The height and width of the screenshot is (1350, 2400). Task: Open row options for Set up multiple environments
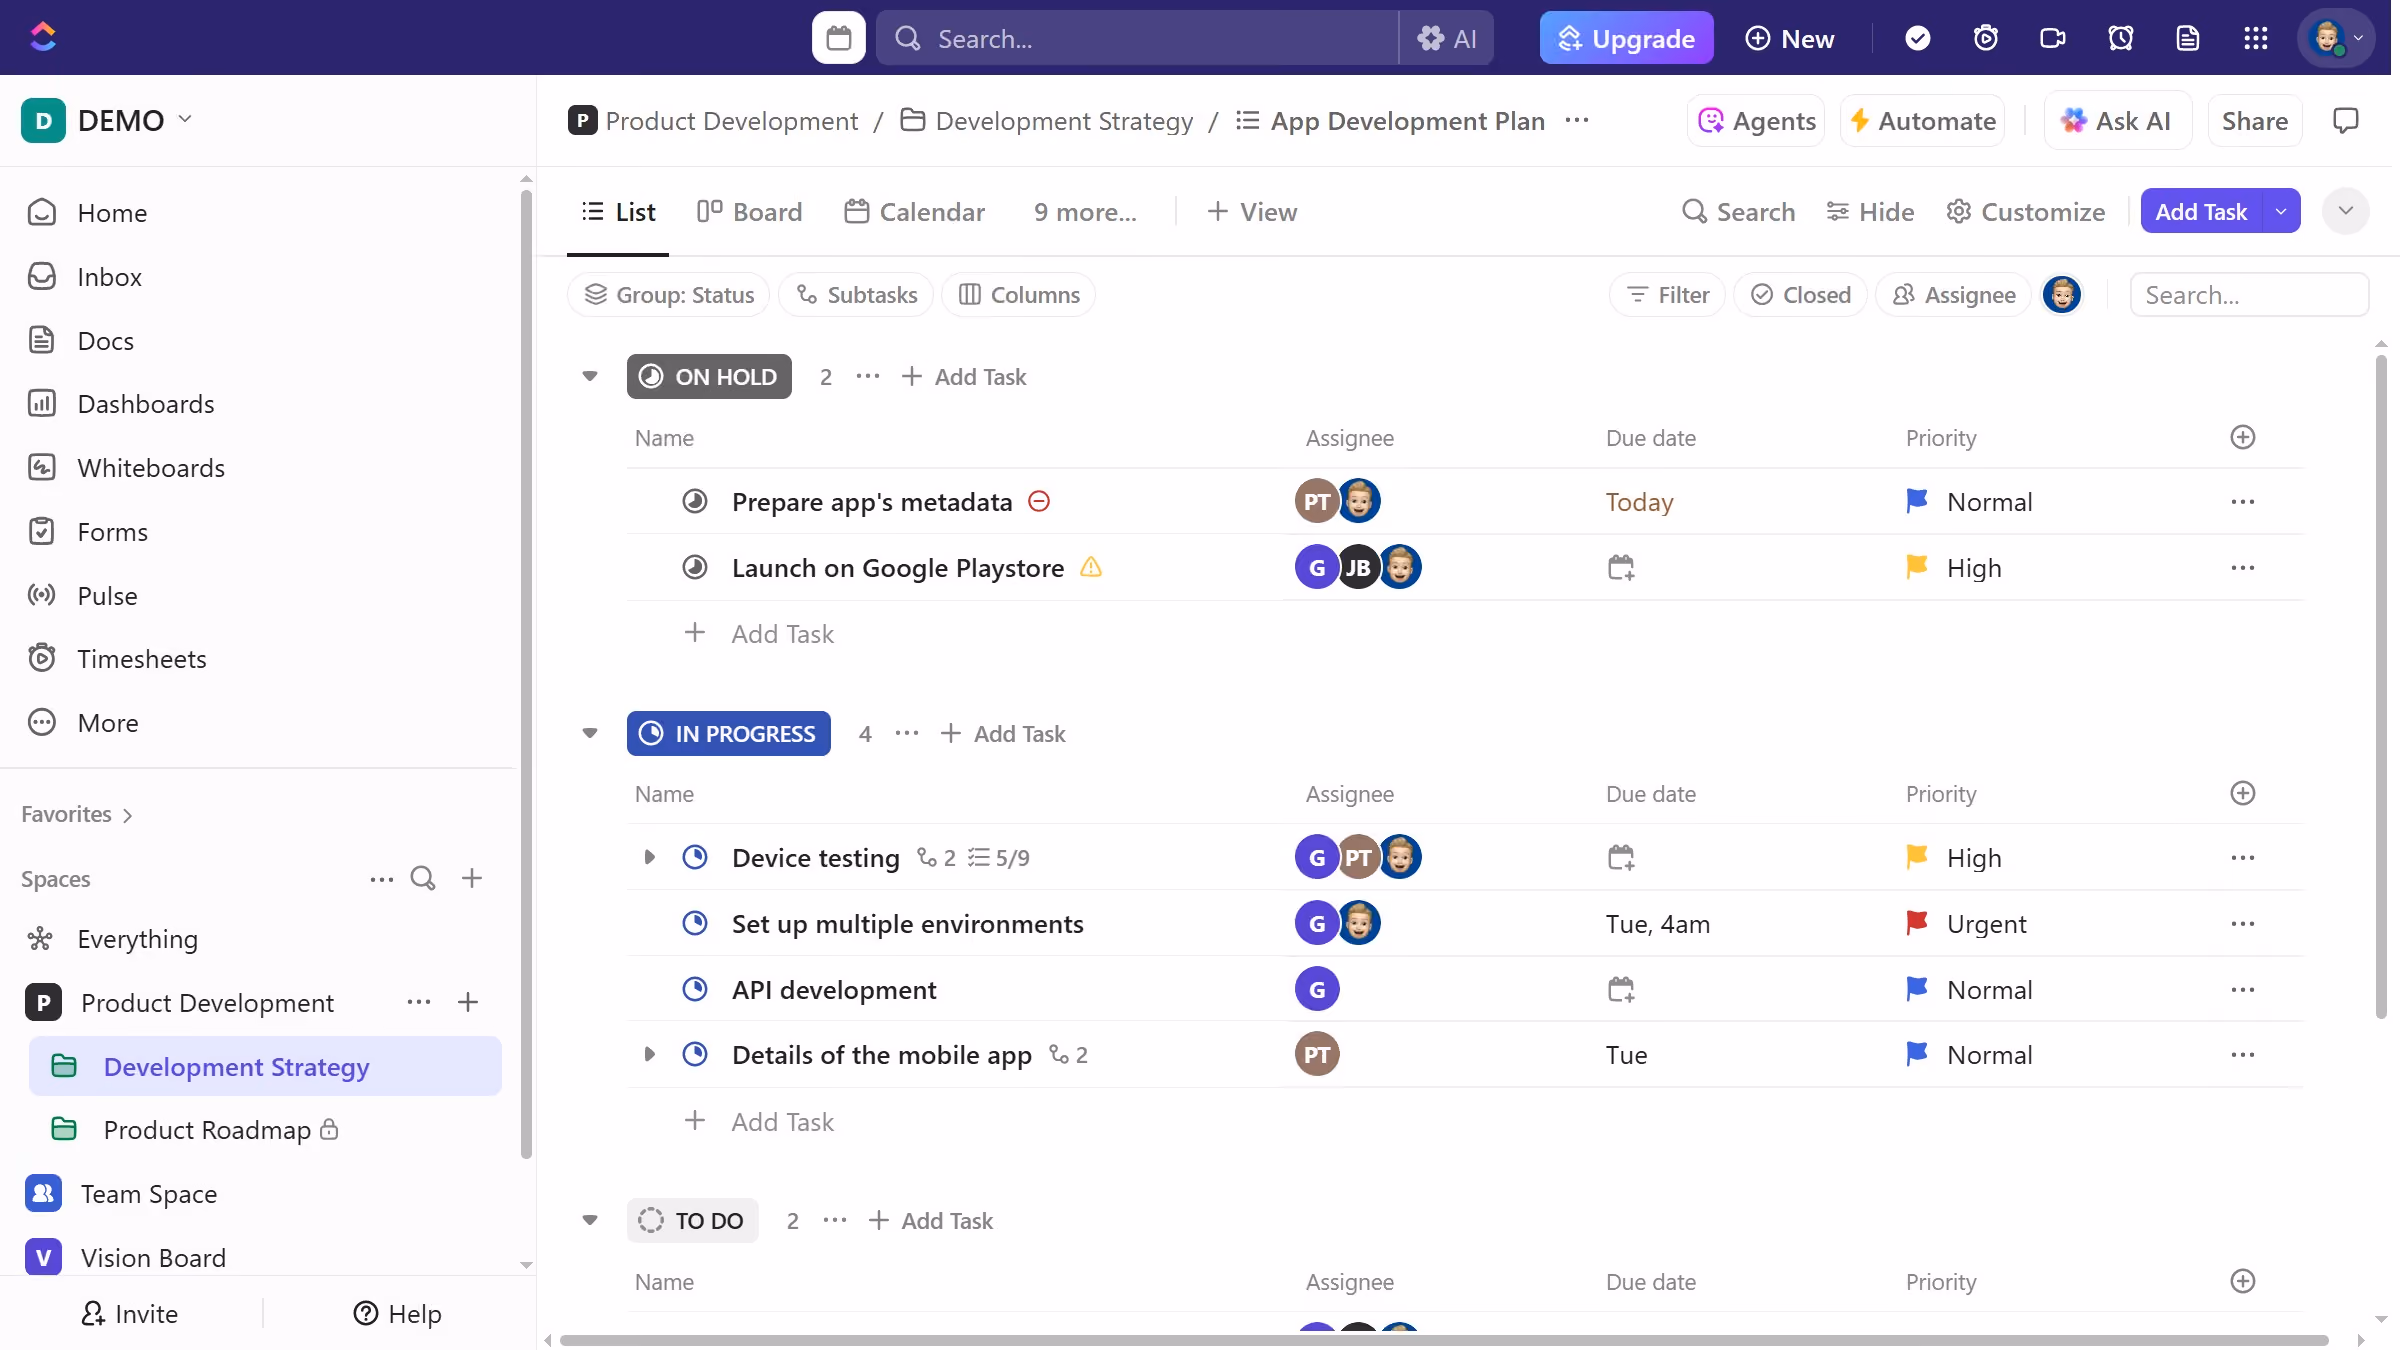point(2242,924)
